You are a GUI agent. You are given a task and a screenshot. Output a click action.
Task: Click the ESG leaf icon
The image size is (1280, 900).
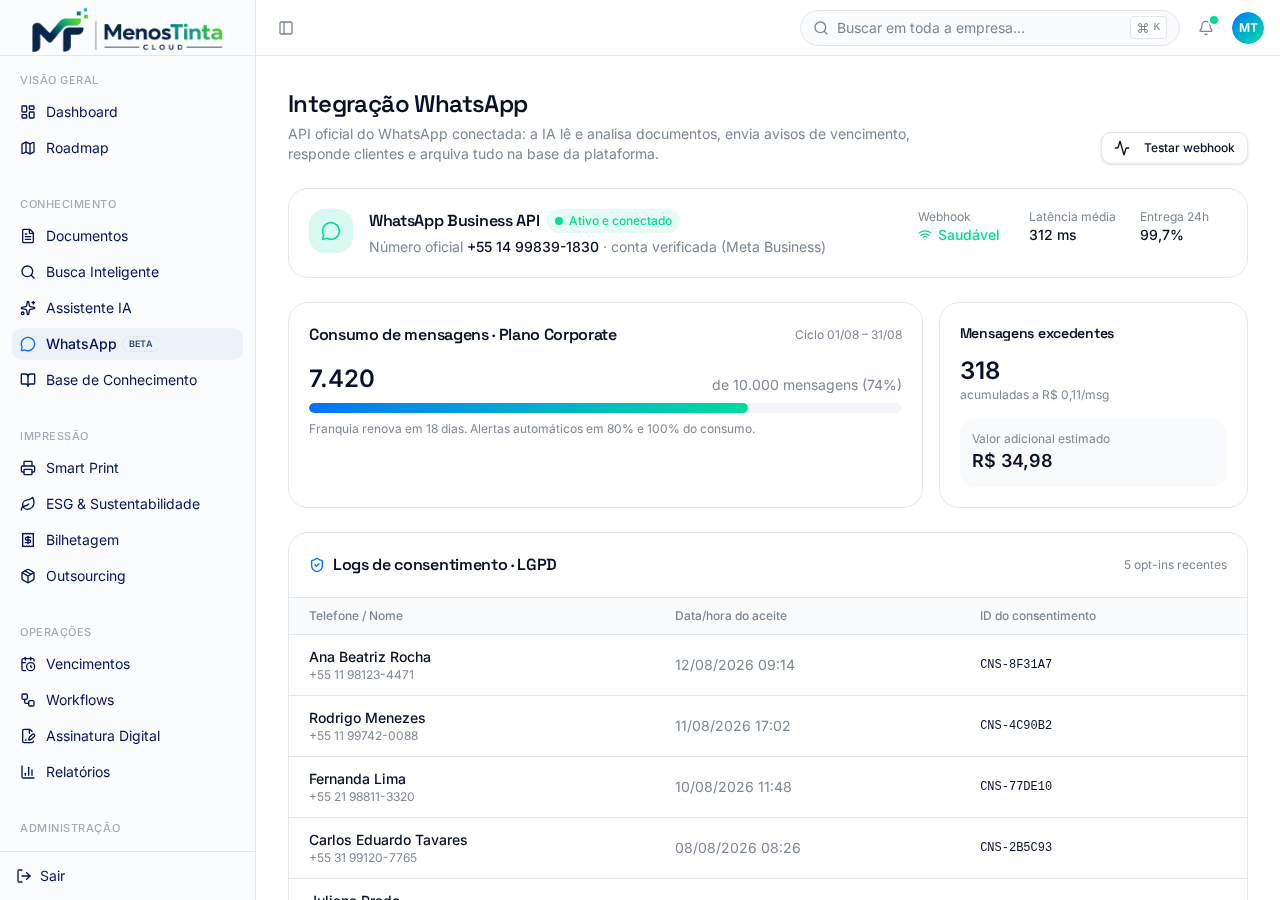[x=28, y=504]
